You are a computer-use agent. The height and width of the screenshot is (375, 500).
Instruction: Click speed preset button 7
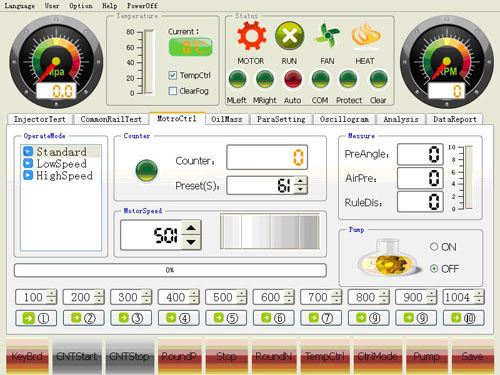coord(321,318)
